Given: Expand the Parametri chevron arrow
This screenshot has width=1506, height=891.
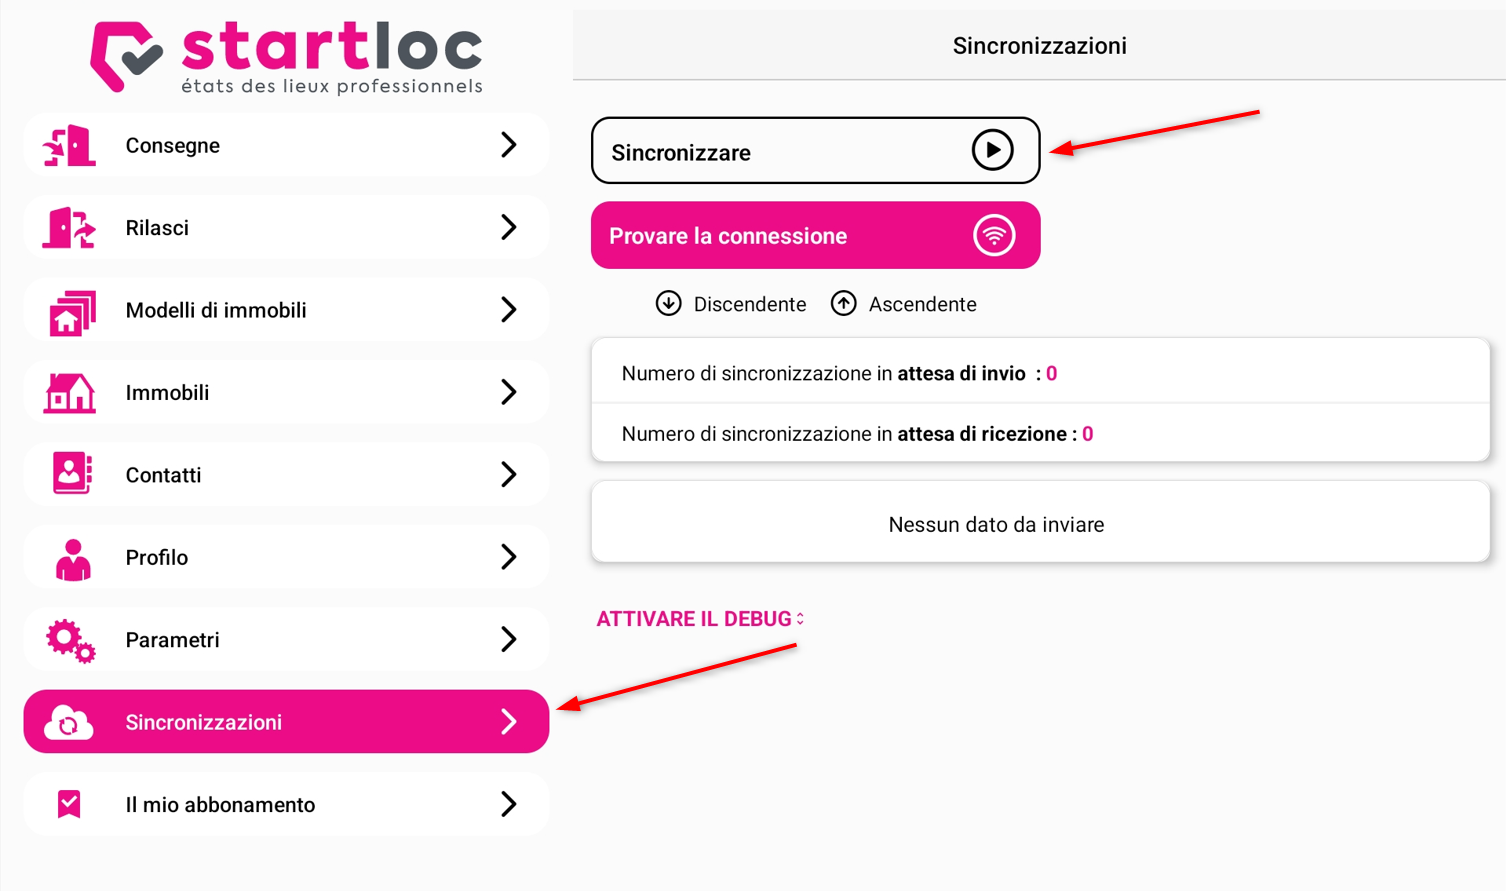Looking at the screenshot, I should (x=509, y=639).
